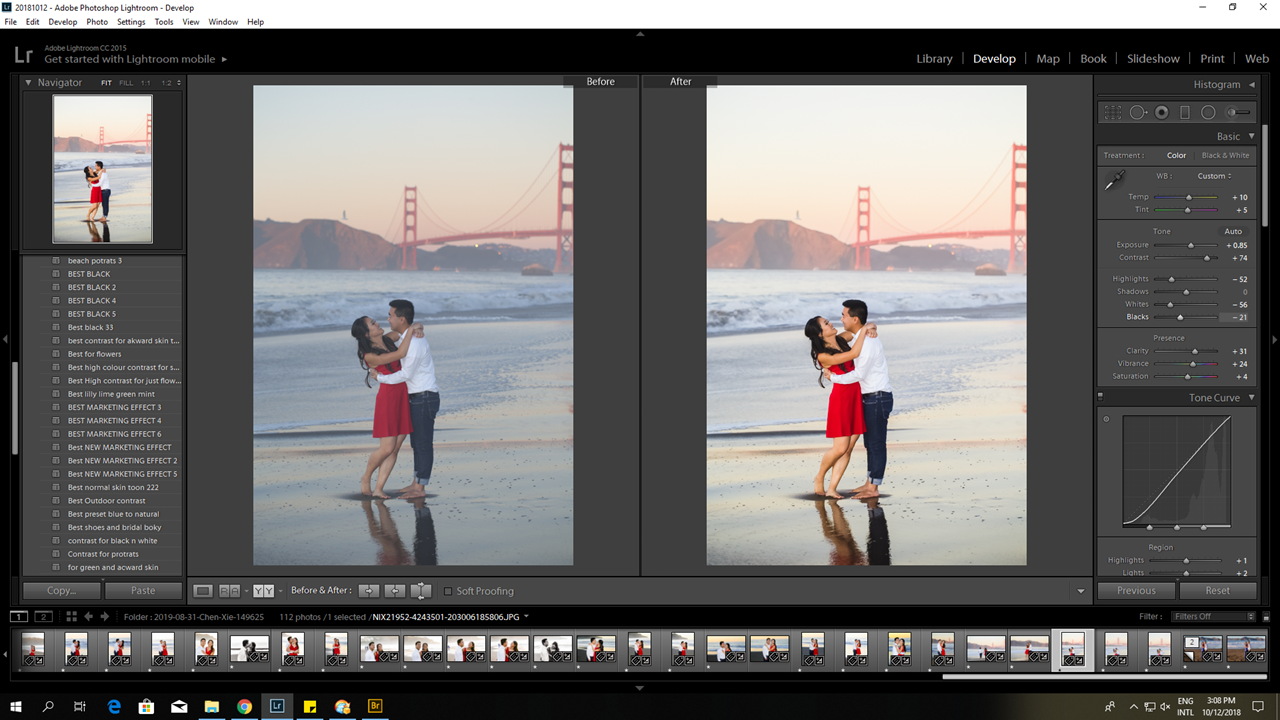Screen dimensions: 1280x720
Task: Swap Before and After settings
Action: click(421, 591)
